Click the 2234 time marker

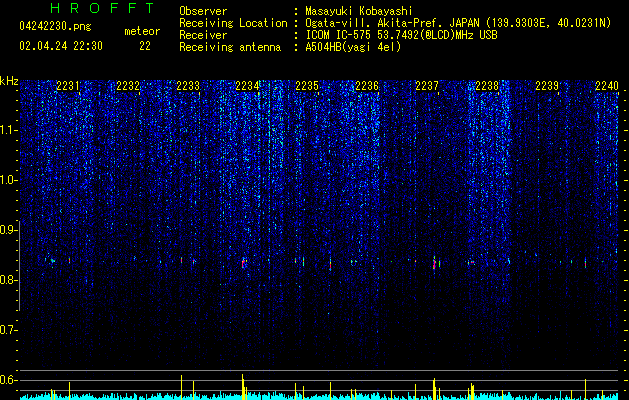point(247,86)
